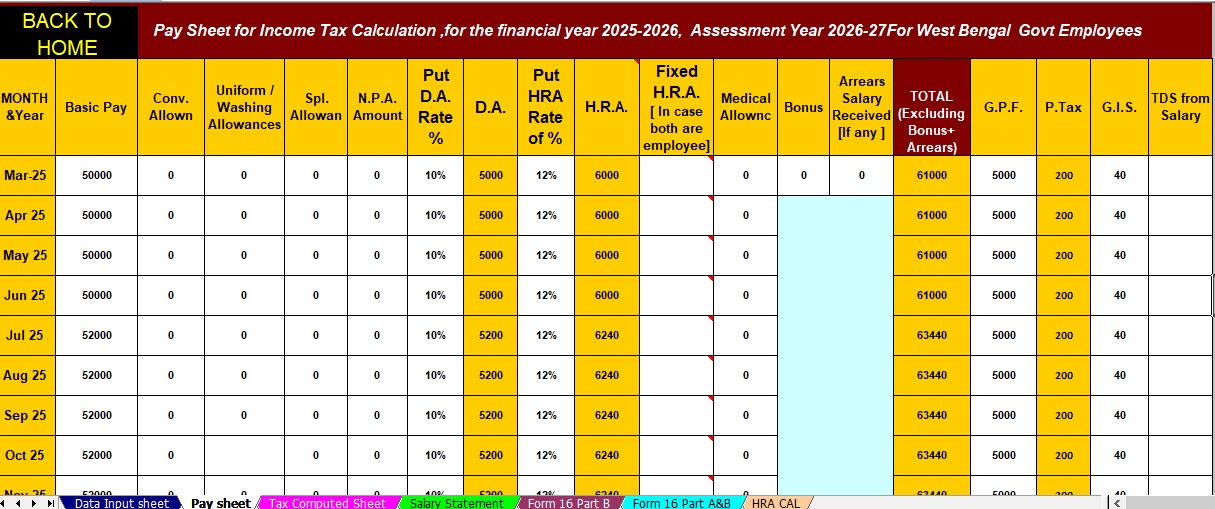
Task: Open the HRA CAL sheet tab
Action: [x=775, y=503]
